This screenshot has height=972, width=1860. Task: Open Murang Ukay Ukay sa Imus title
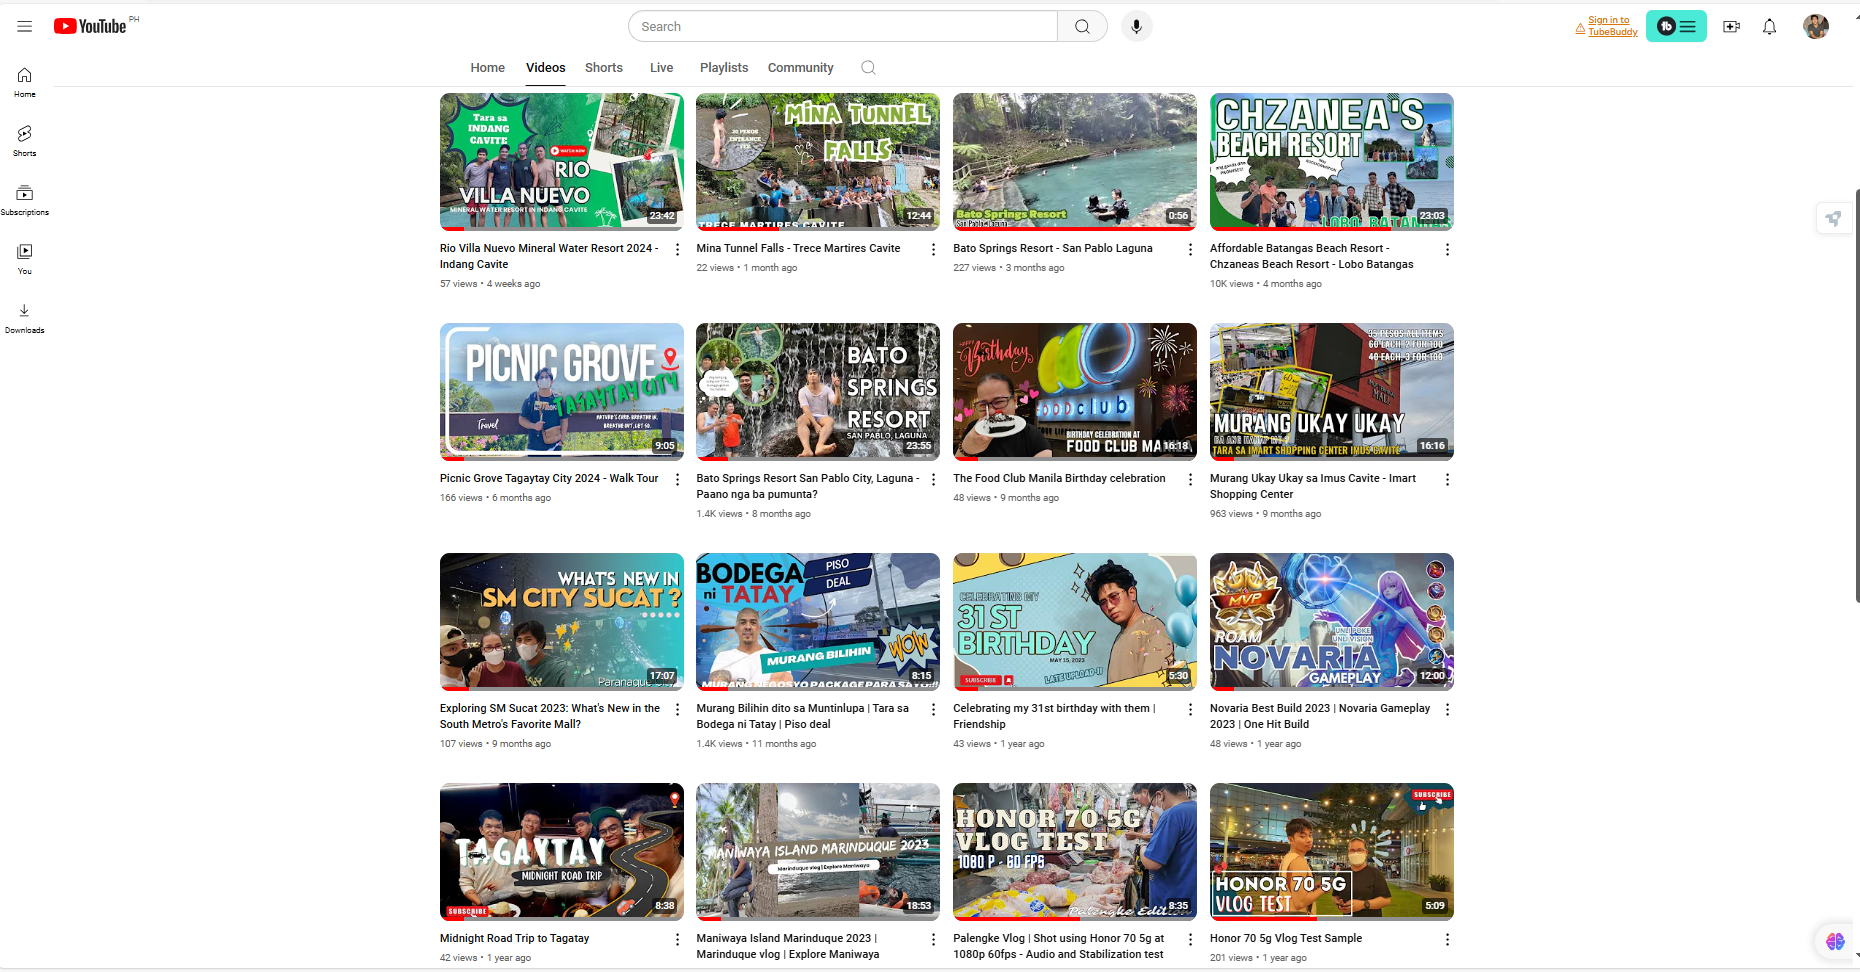pos(1313,486)
